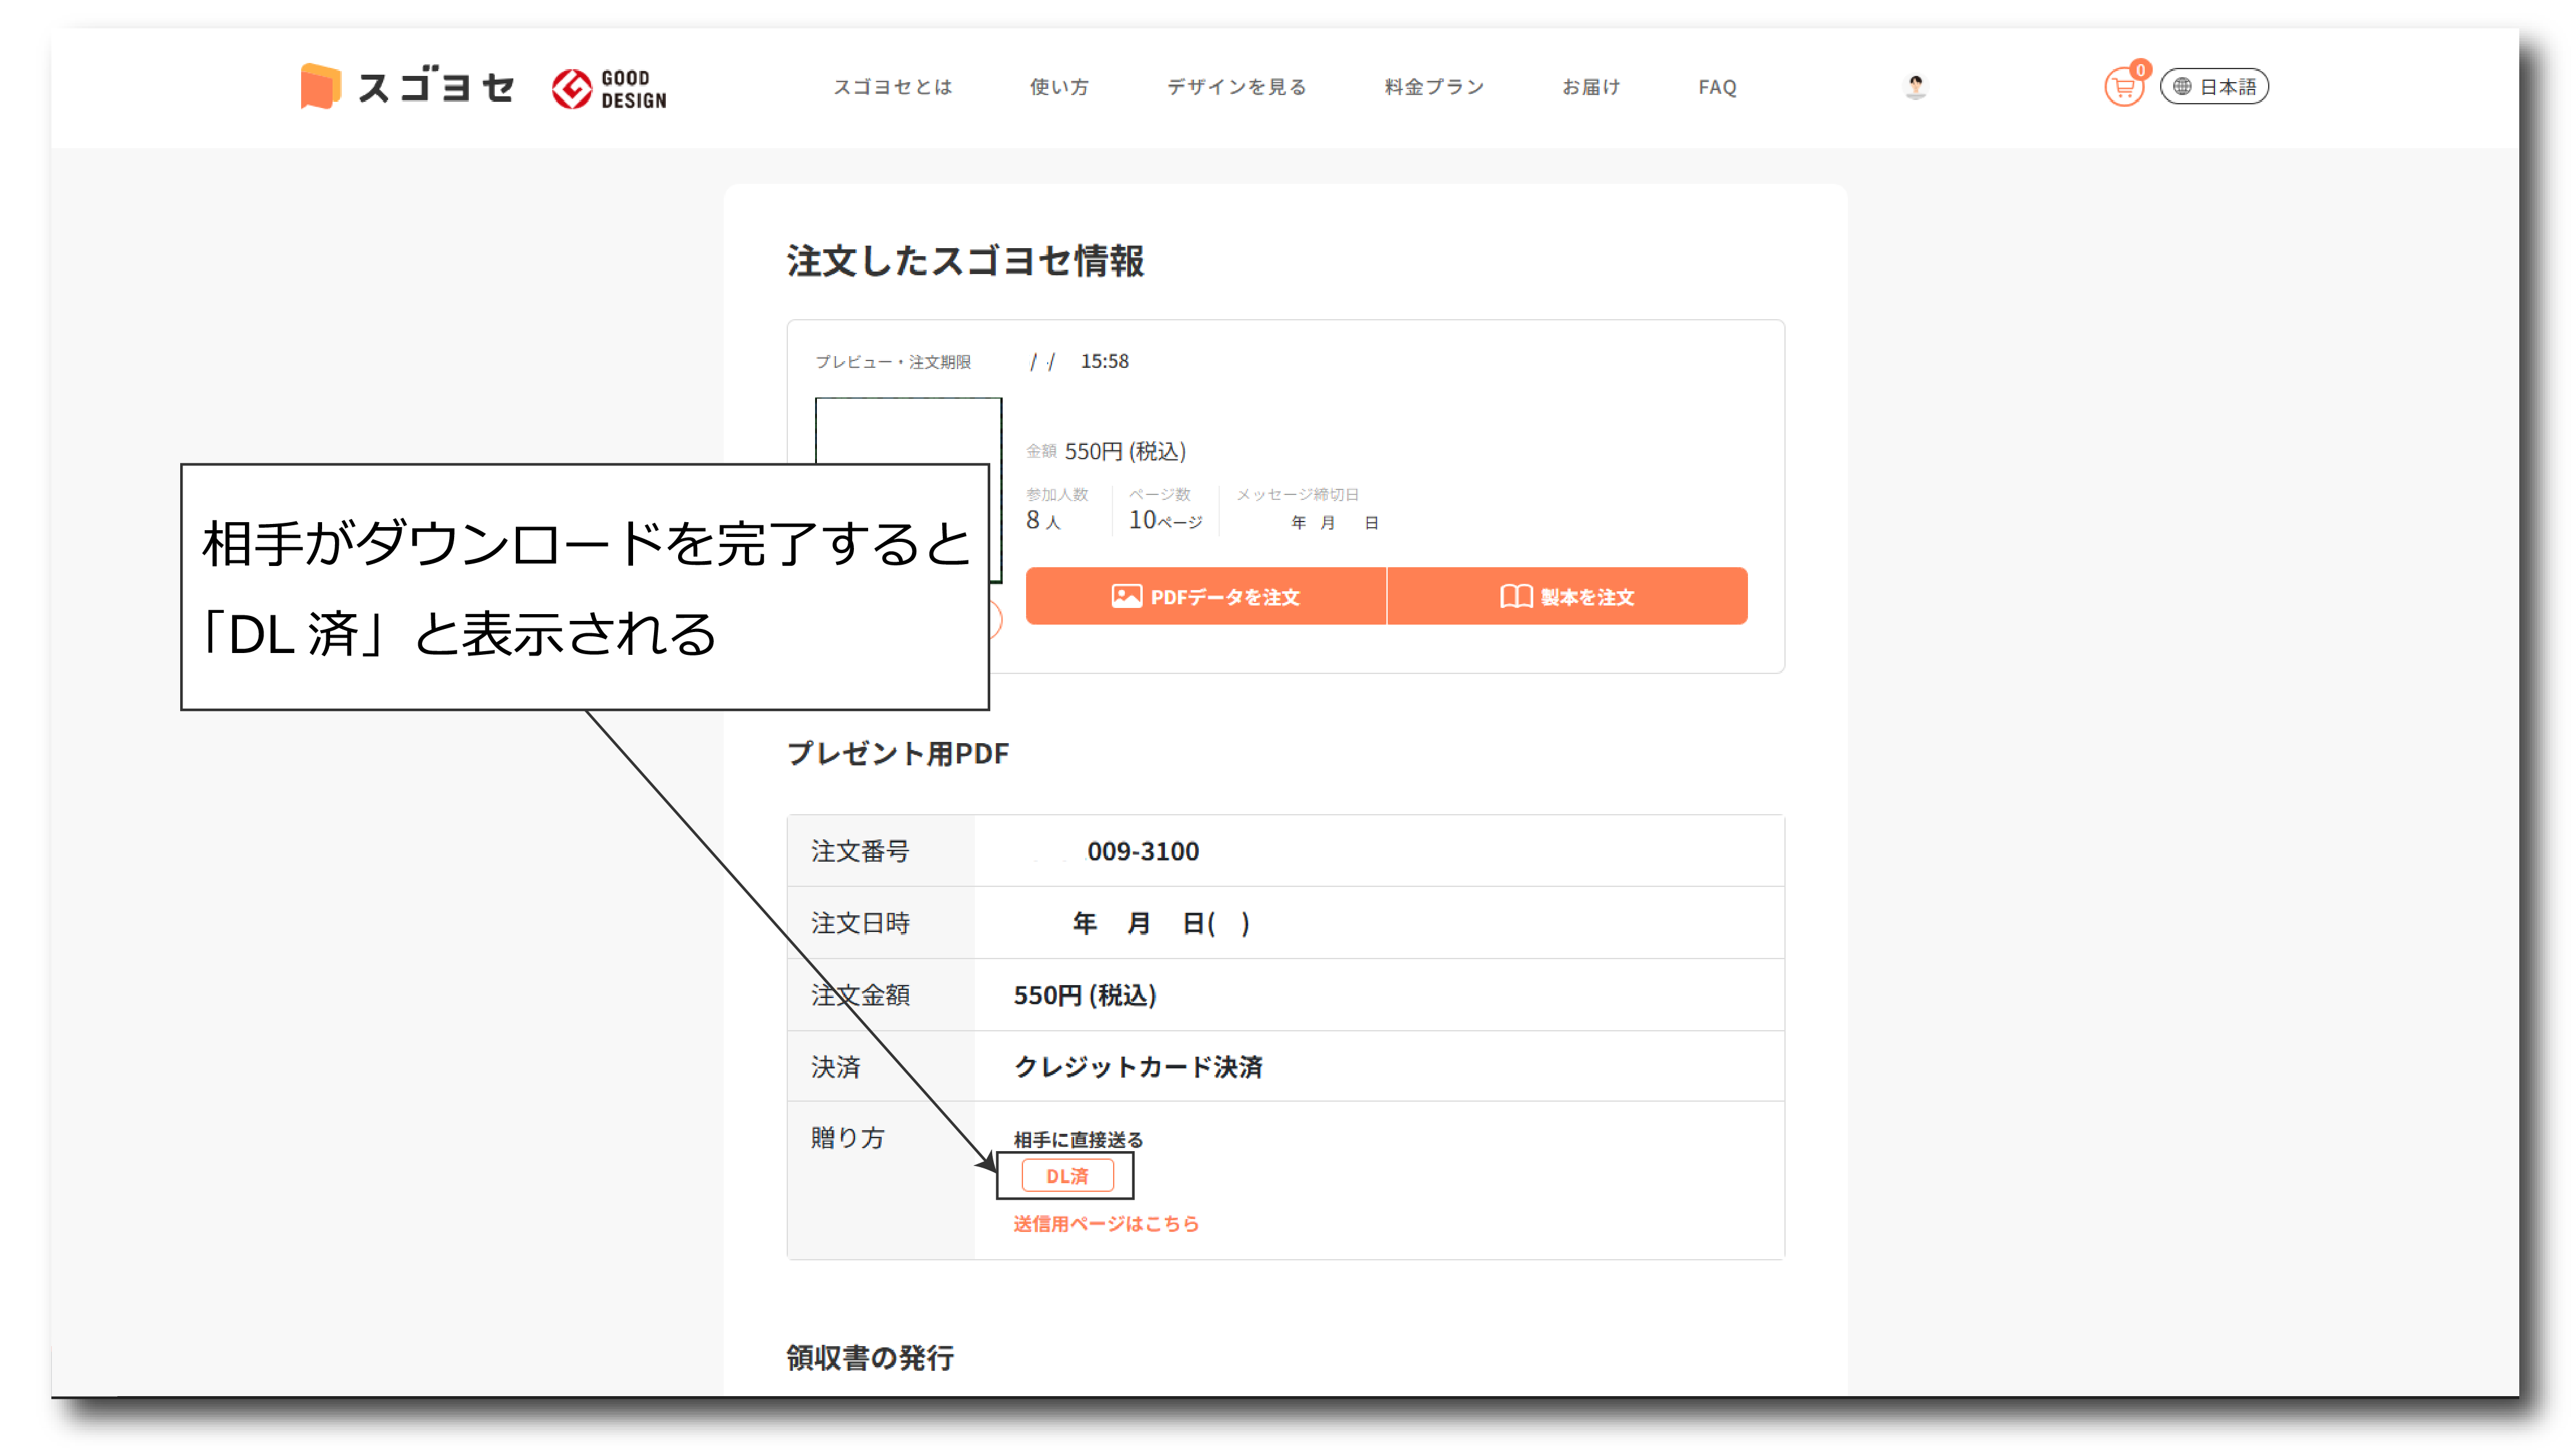Click the globe icon in the language selector
The image size is (2576, 1456).
[2183, 87]
